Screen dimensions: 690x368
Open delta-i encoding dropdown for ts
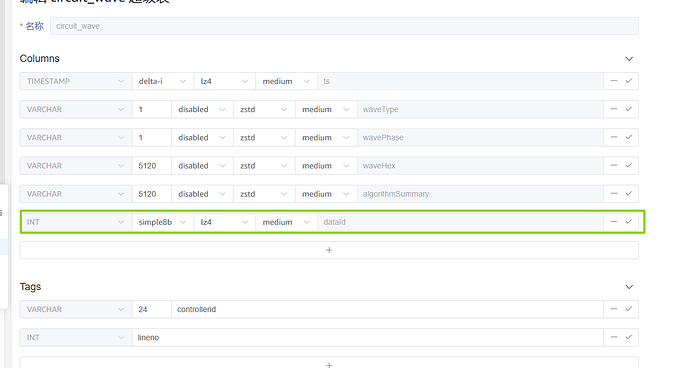(163, 81)
